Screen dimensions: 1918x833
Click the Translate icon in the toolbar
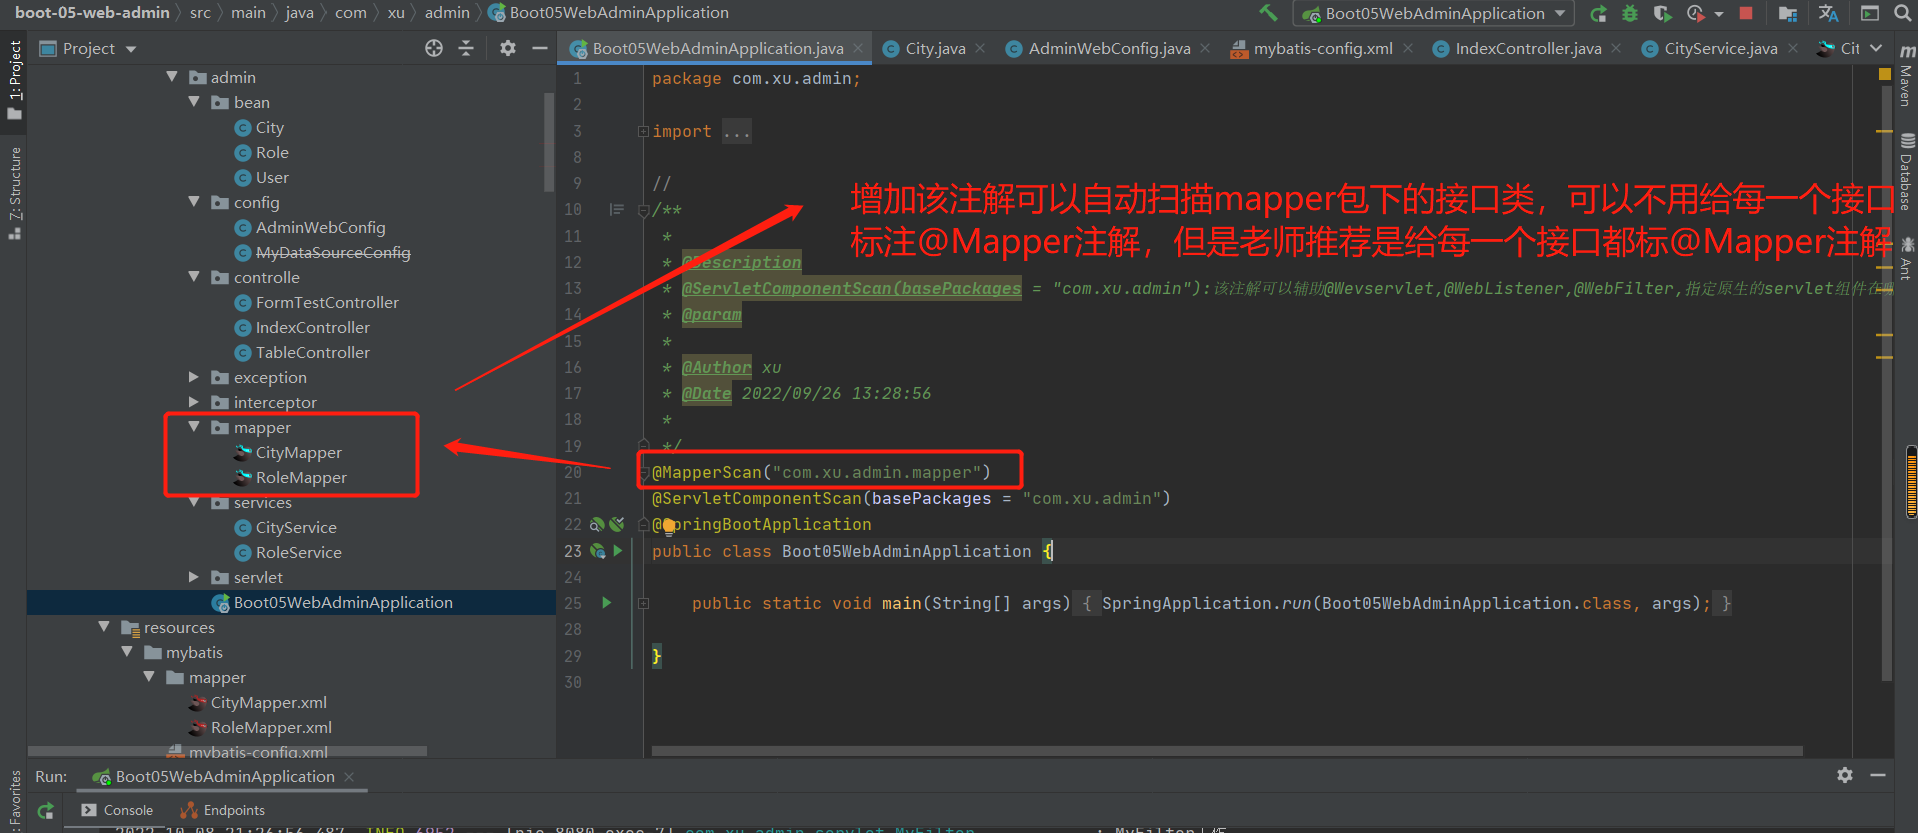coord(1829,13)
